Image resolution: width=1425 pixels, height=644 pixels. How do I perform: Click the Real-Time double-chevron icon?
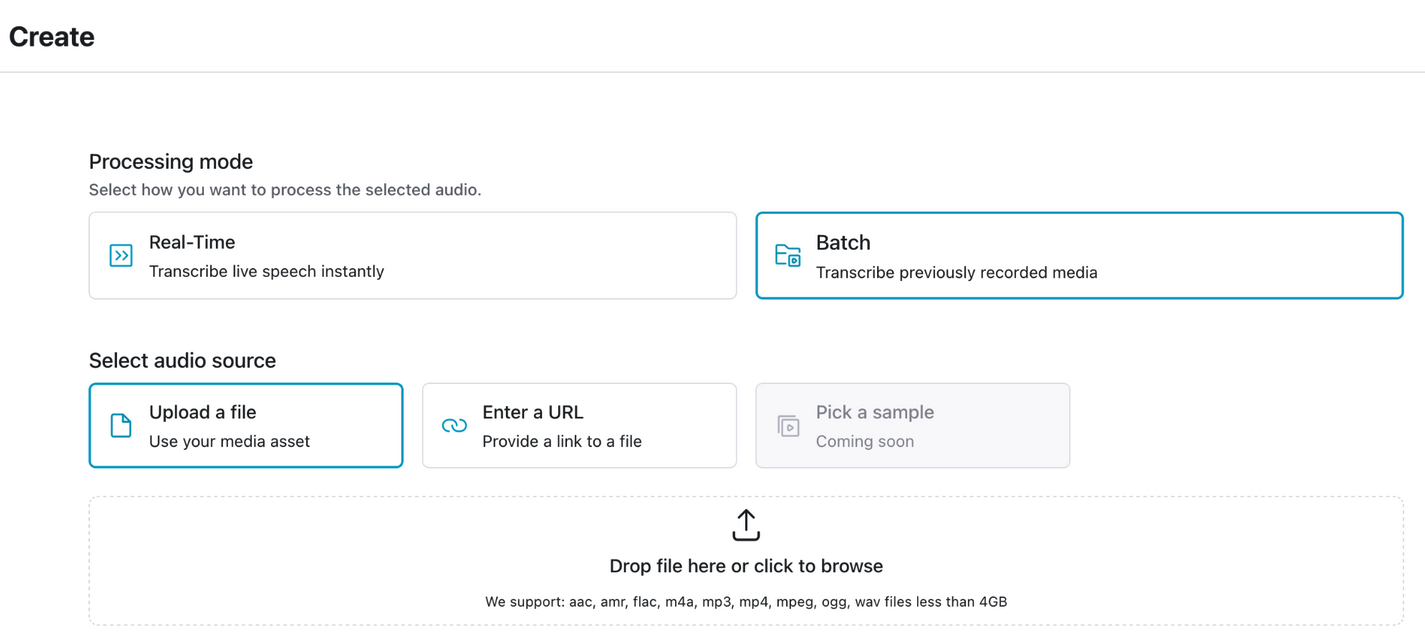(121, 256)
